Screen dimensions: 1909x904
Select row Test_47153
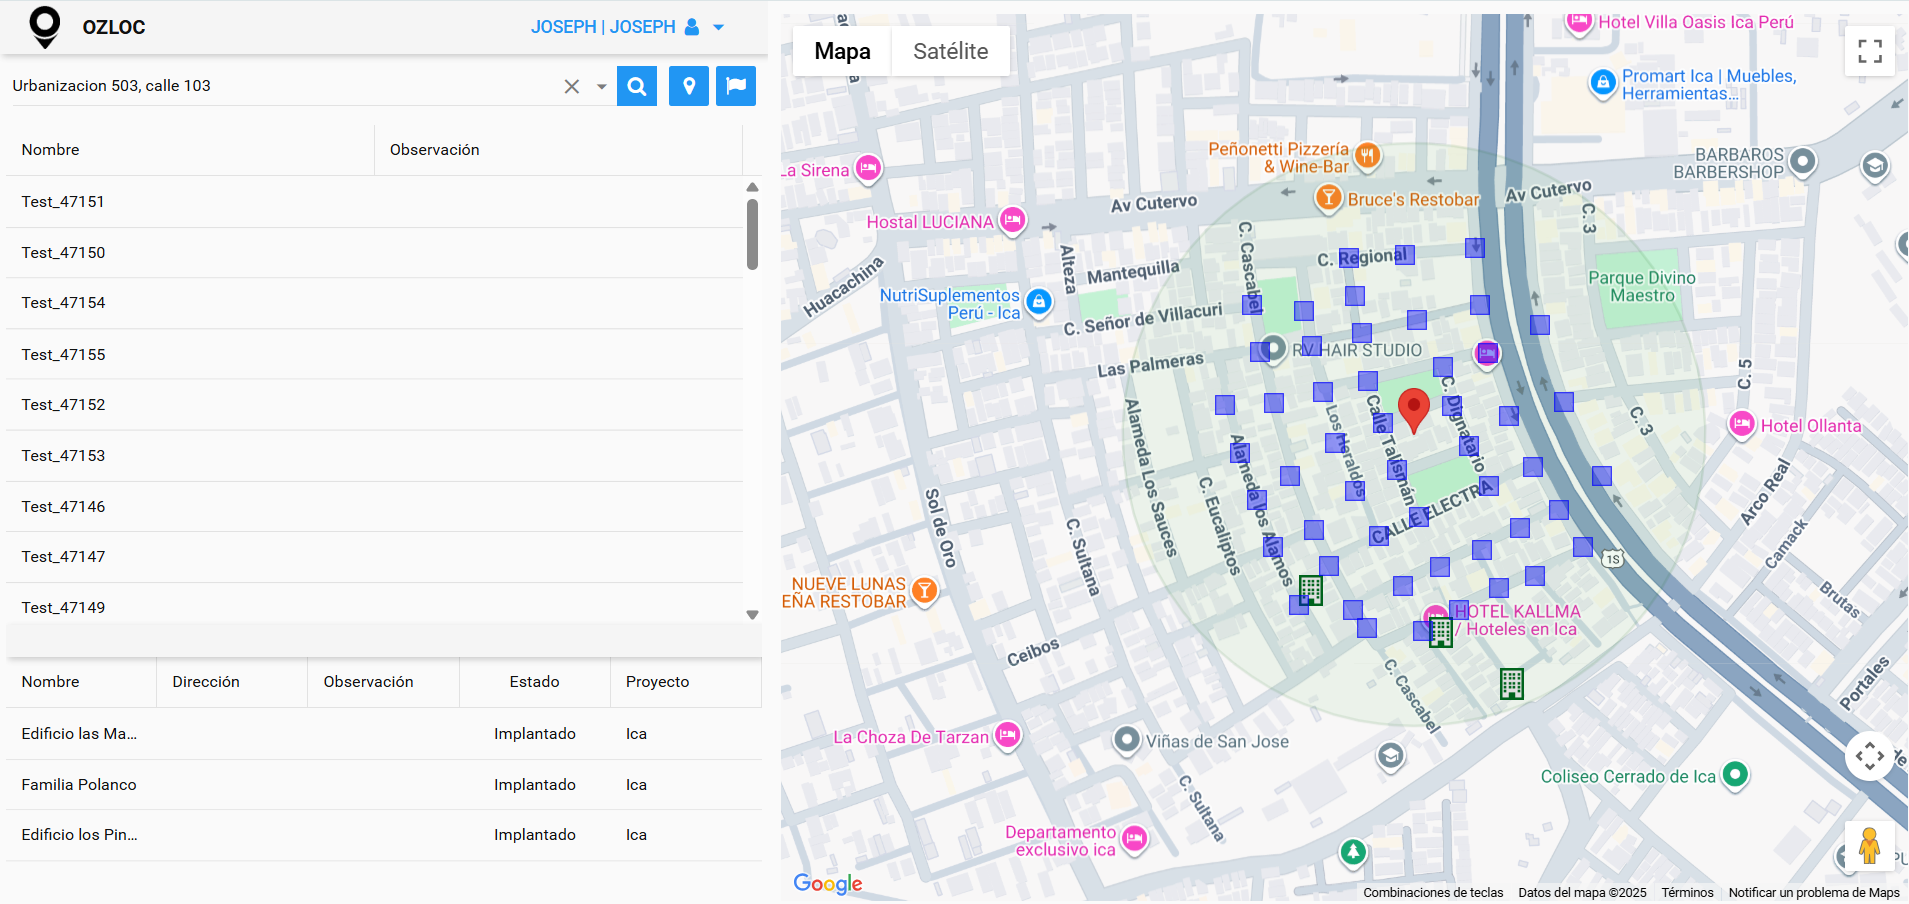click(x=374, y=456)
